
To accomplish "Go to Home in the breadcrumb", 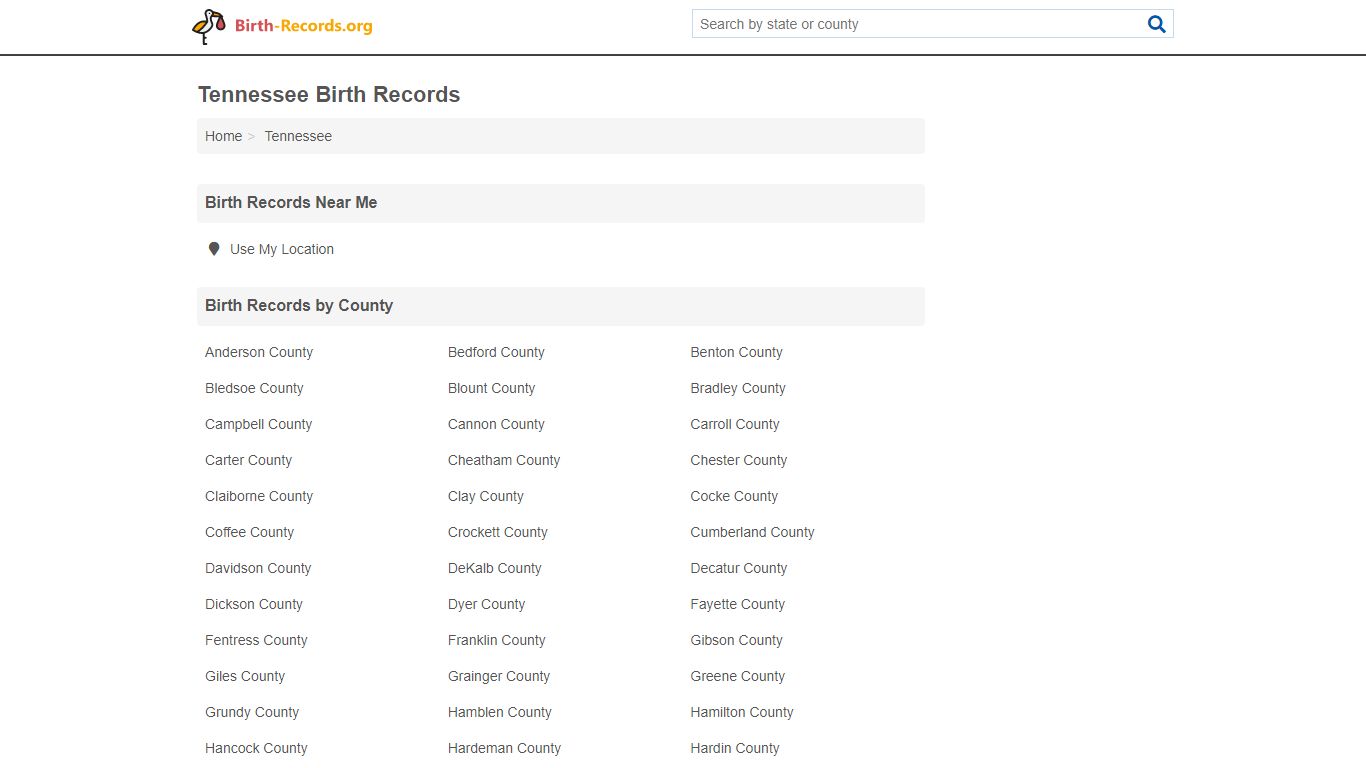I will tap(223, 136).
